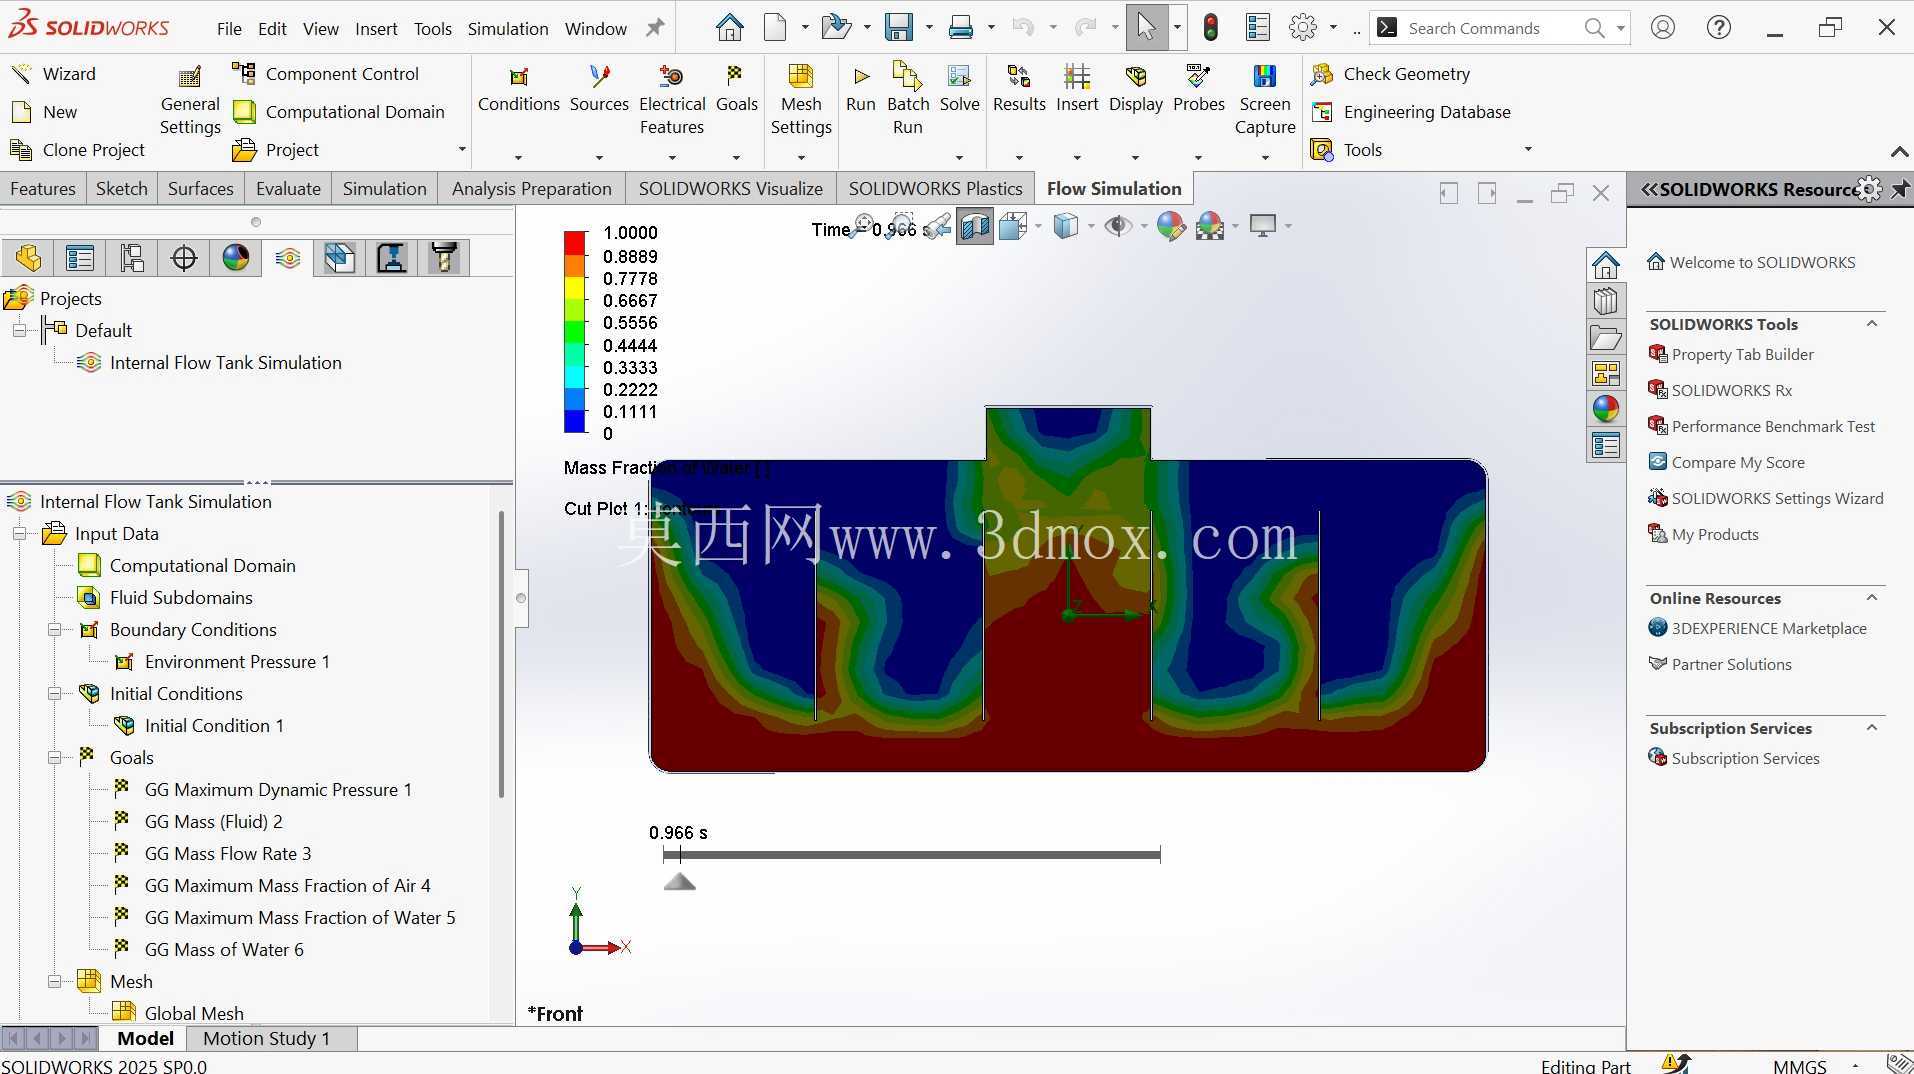The image size is (1914, 1074).
Task: Pin the SOLIDWORKS menu bar
Action: (x=654, y=28)
